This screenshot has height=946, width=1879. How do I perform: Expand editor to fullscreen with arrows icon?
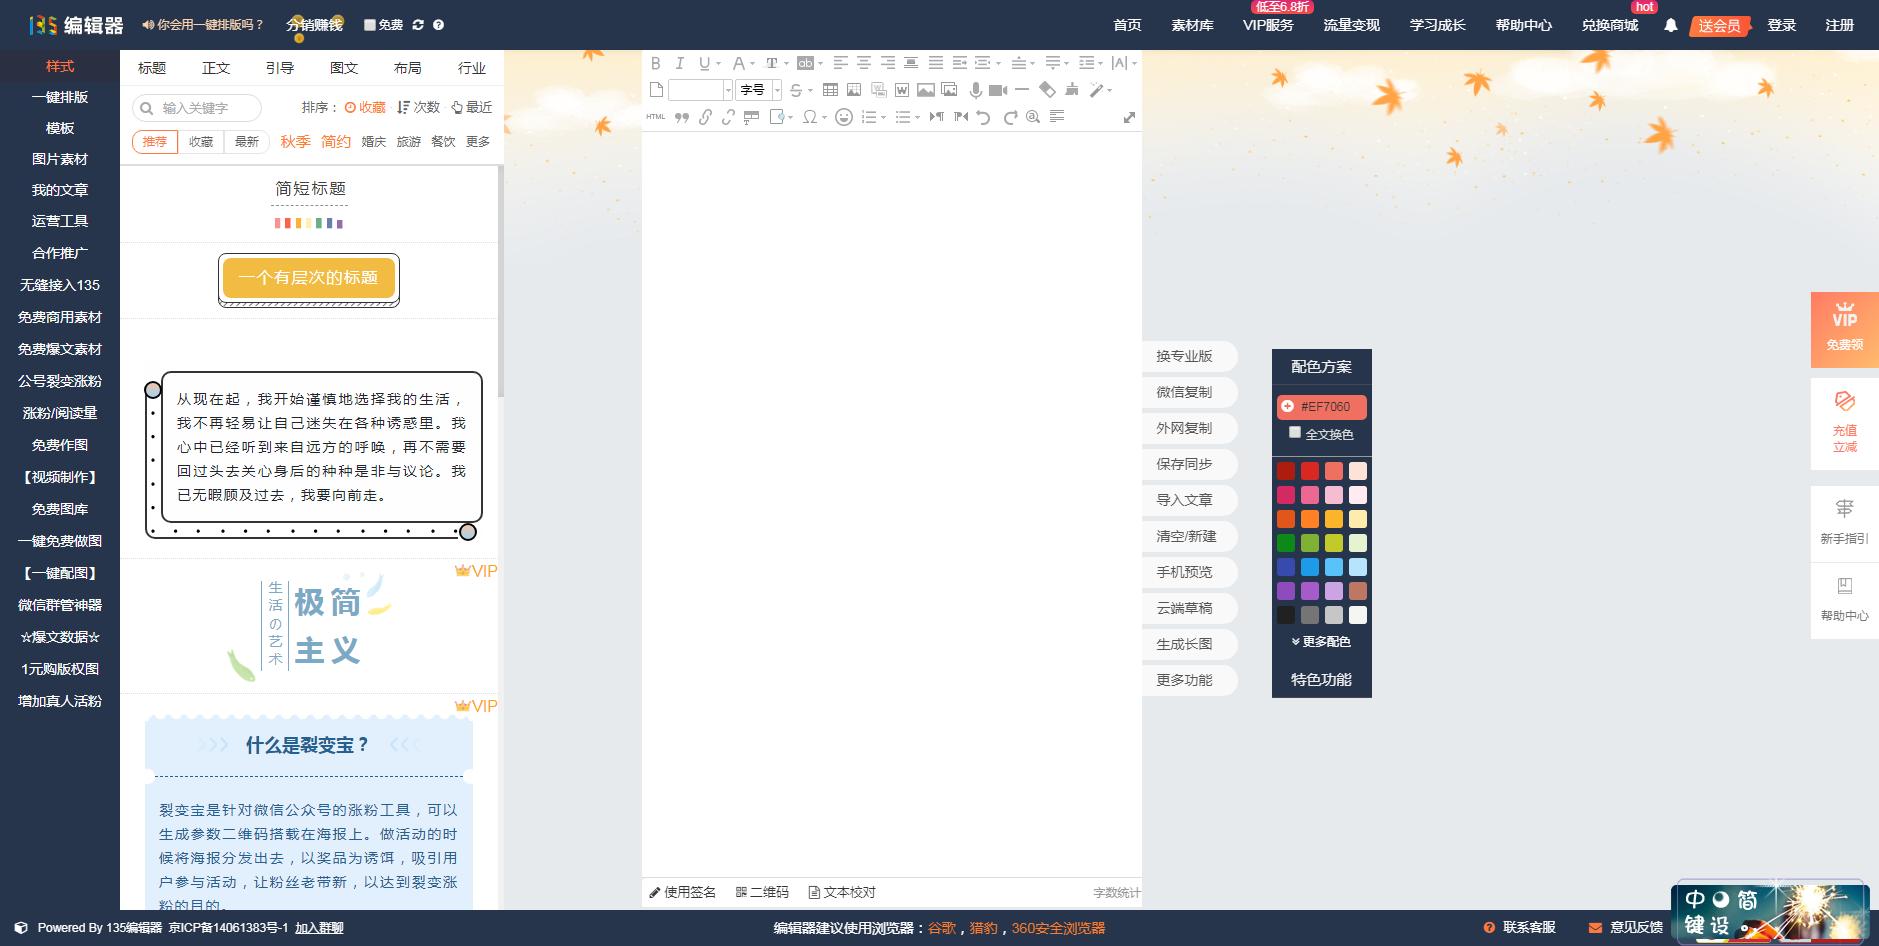(1129, 117)
